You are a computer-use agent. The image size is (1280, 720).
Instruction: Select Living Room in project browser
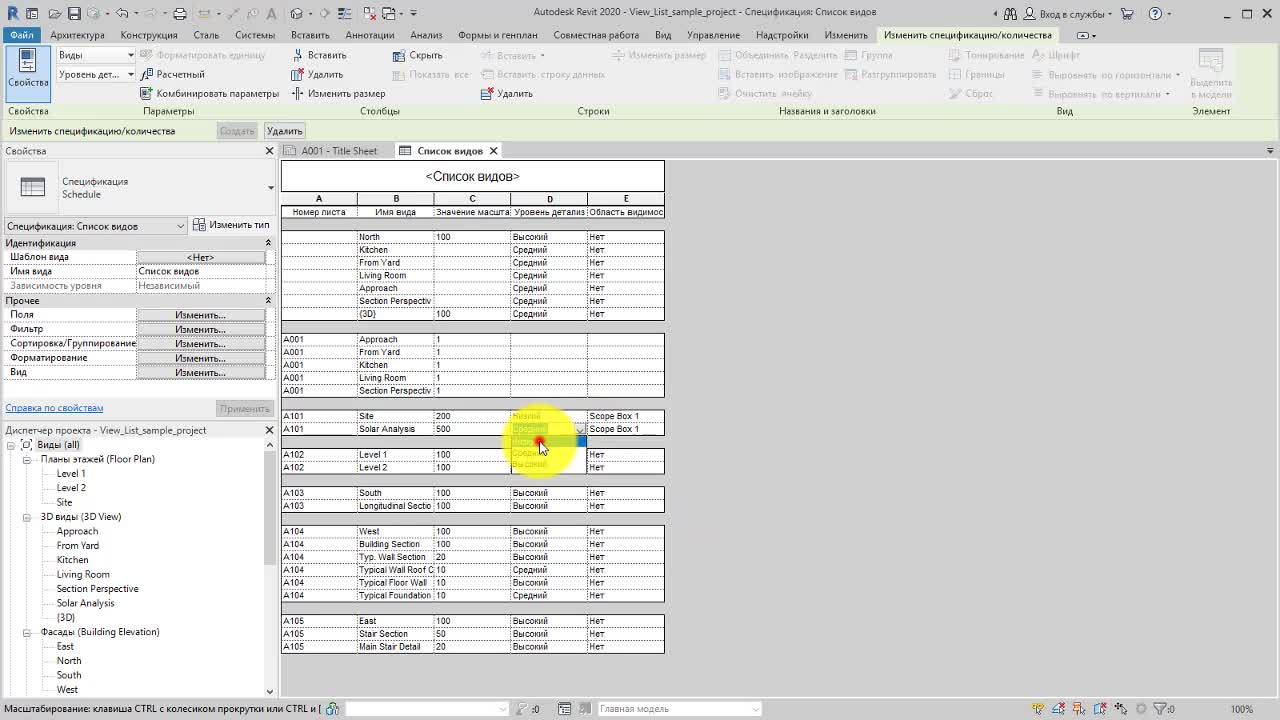click(83, 574)
